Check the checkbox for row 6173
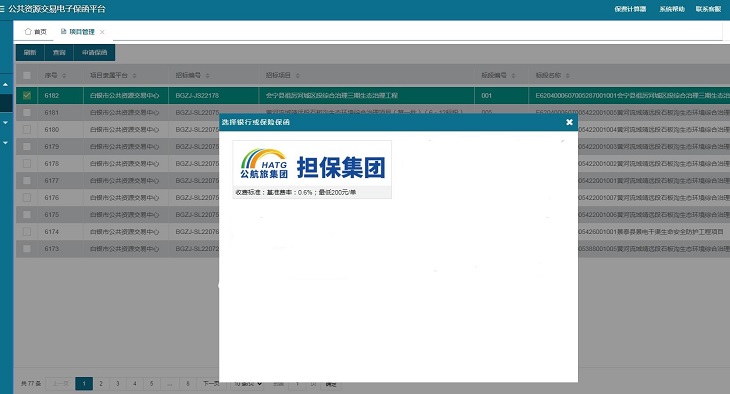 pyautogui.click(x=27, y=249)
